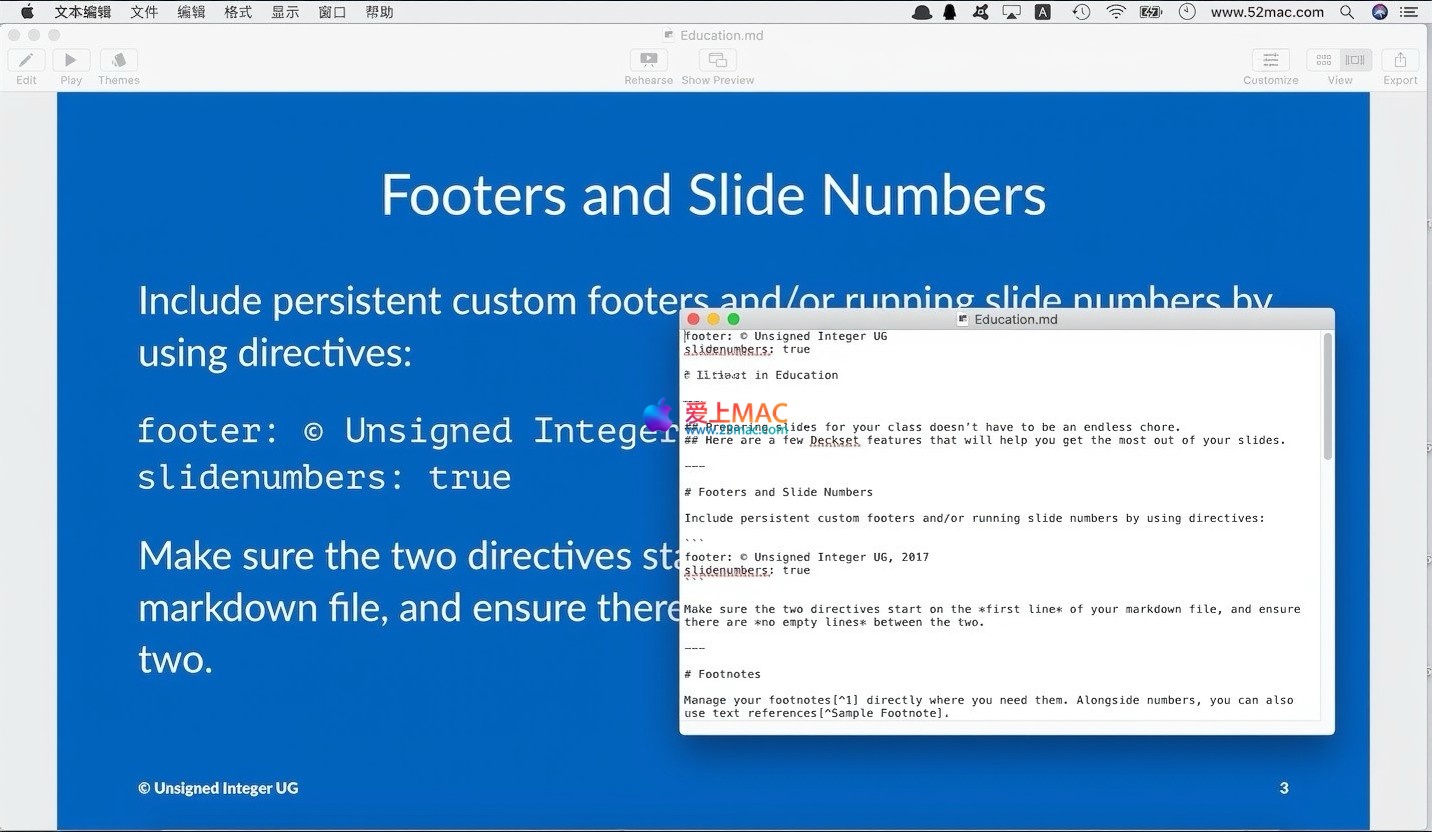Start the presentation with Play
The width and height of the screenshot is (1432, 832).
[x=71, y=61]
